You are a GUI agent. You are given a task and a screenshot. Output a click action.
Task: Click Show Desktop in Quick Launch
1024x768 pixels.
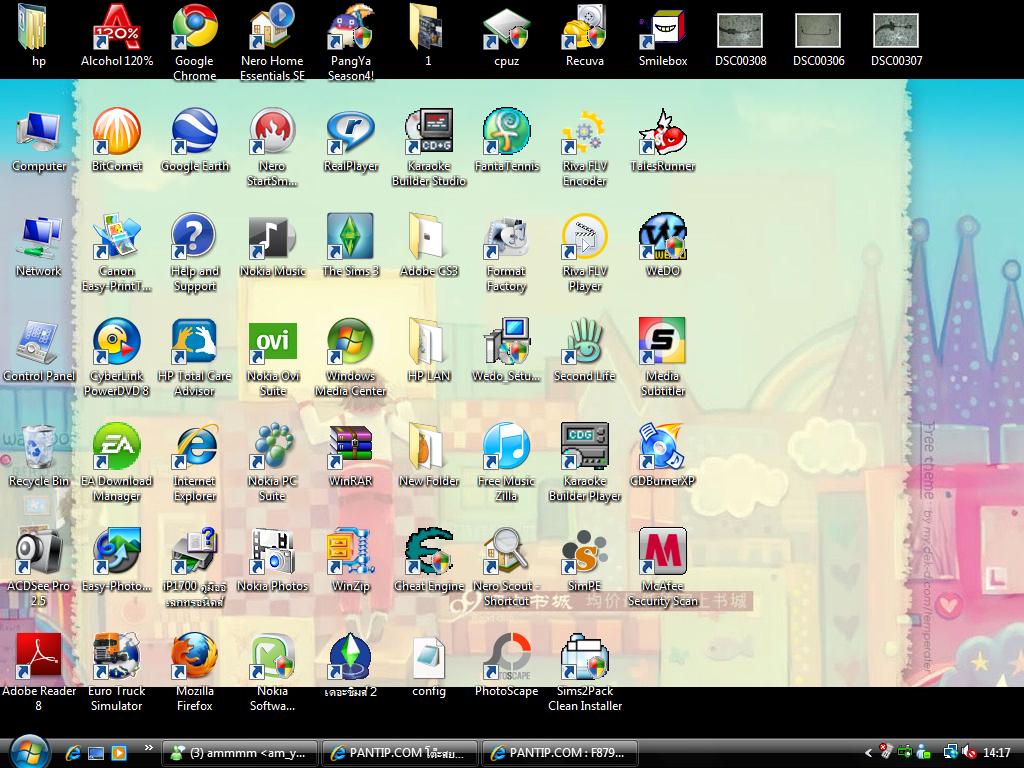click(x=96, y=753)
